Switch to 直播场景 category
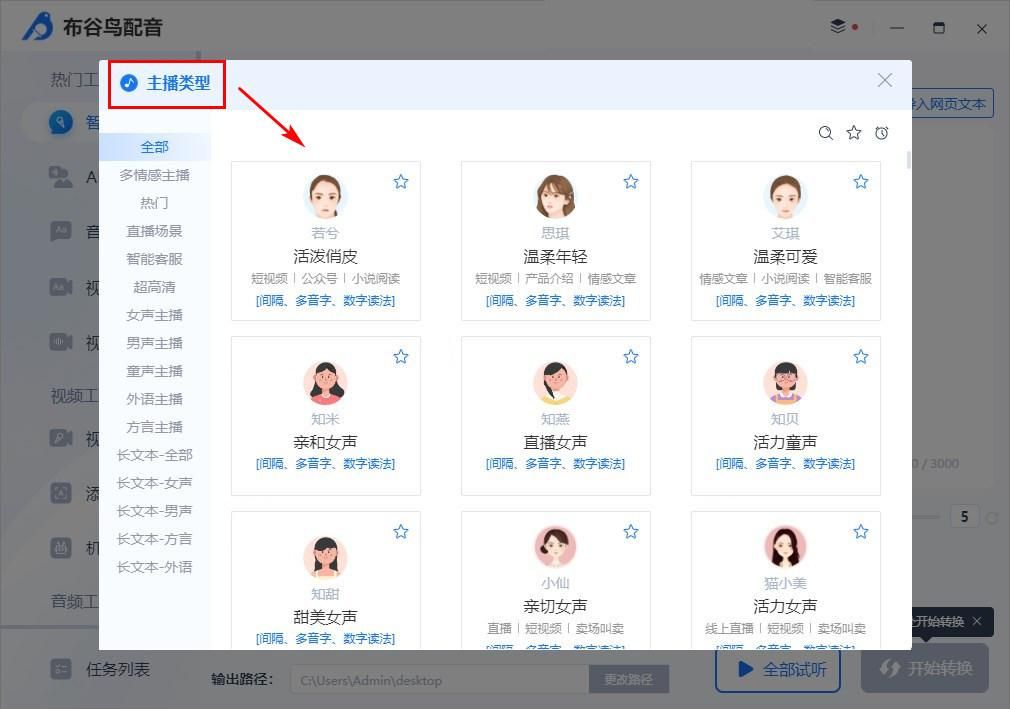Viewport: 1010px width, 709px height. coord(155,231)
